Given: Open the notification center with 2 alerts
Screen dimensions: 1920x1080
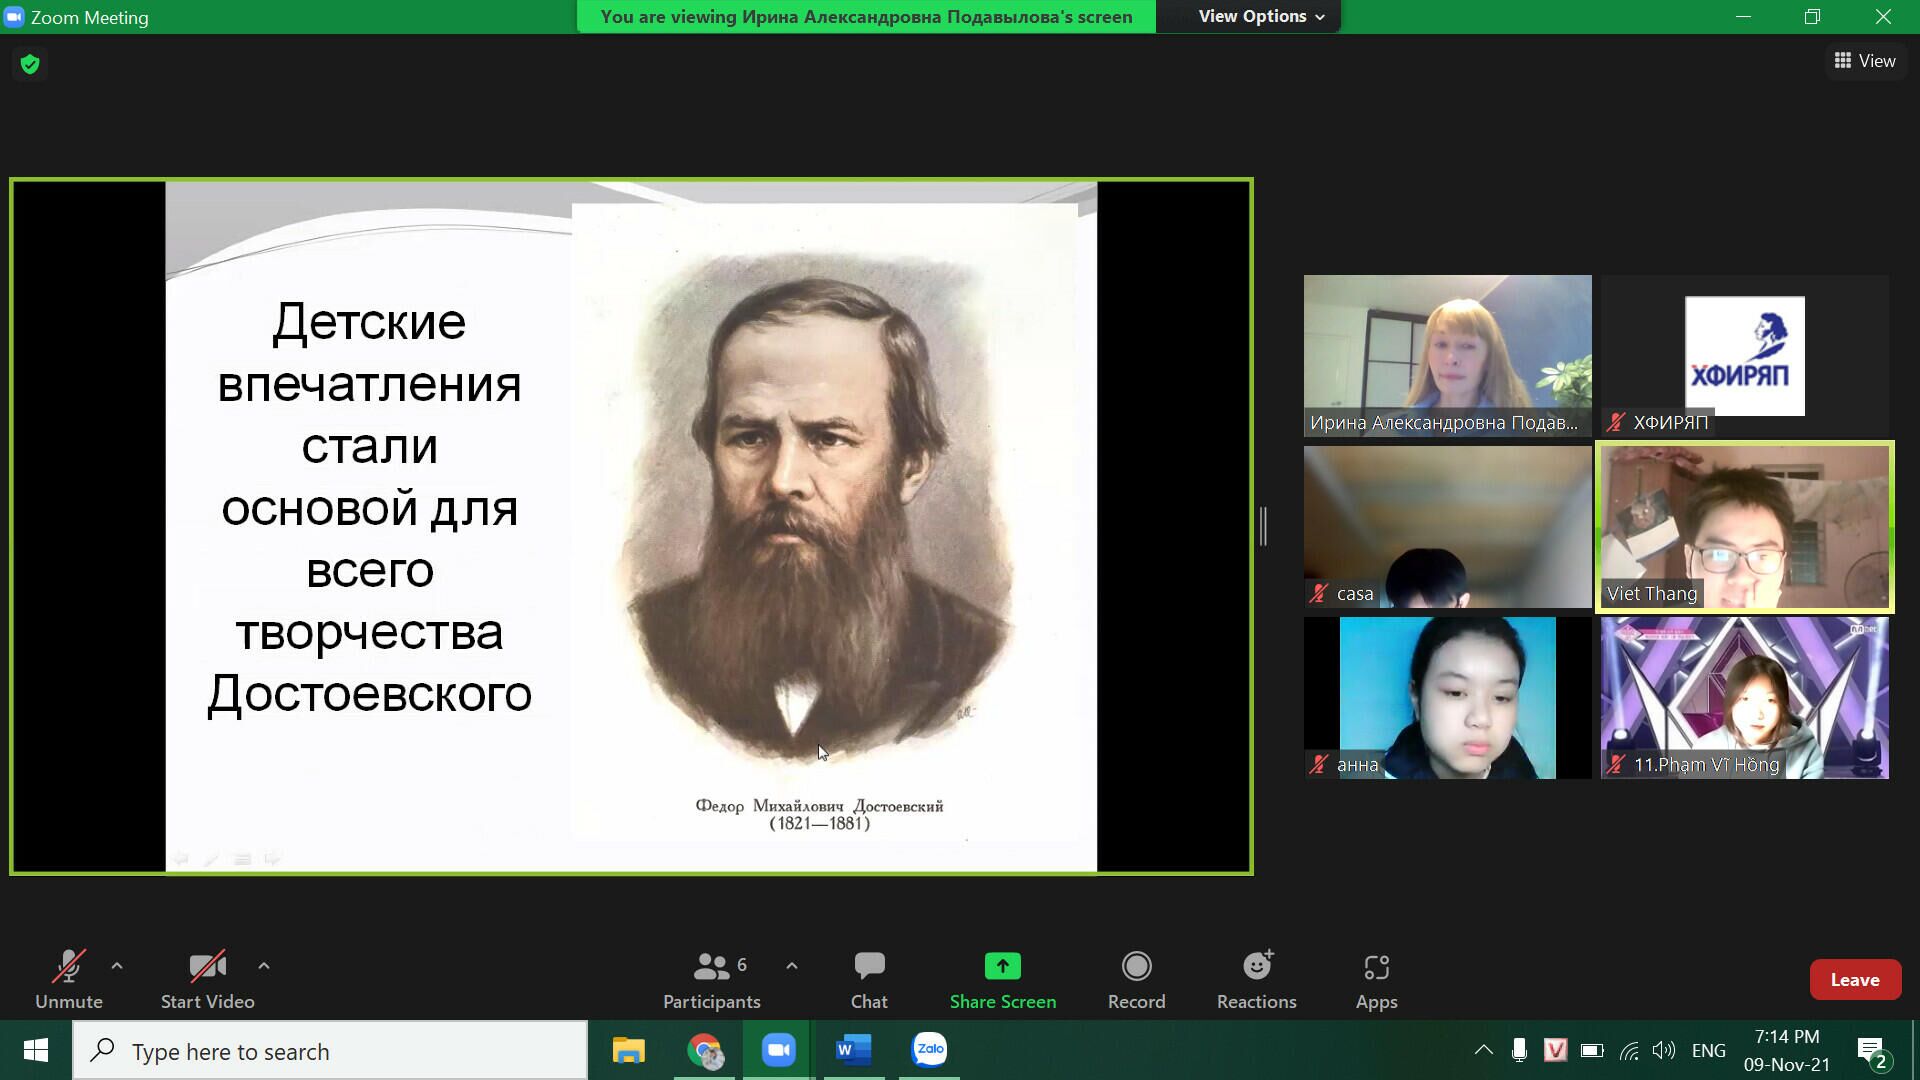Looking at the screenshot, I should click(x=1873, y=1052).
